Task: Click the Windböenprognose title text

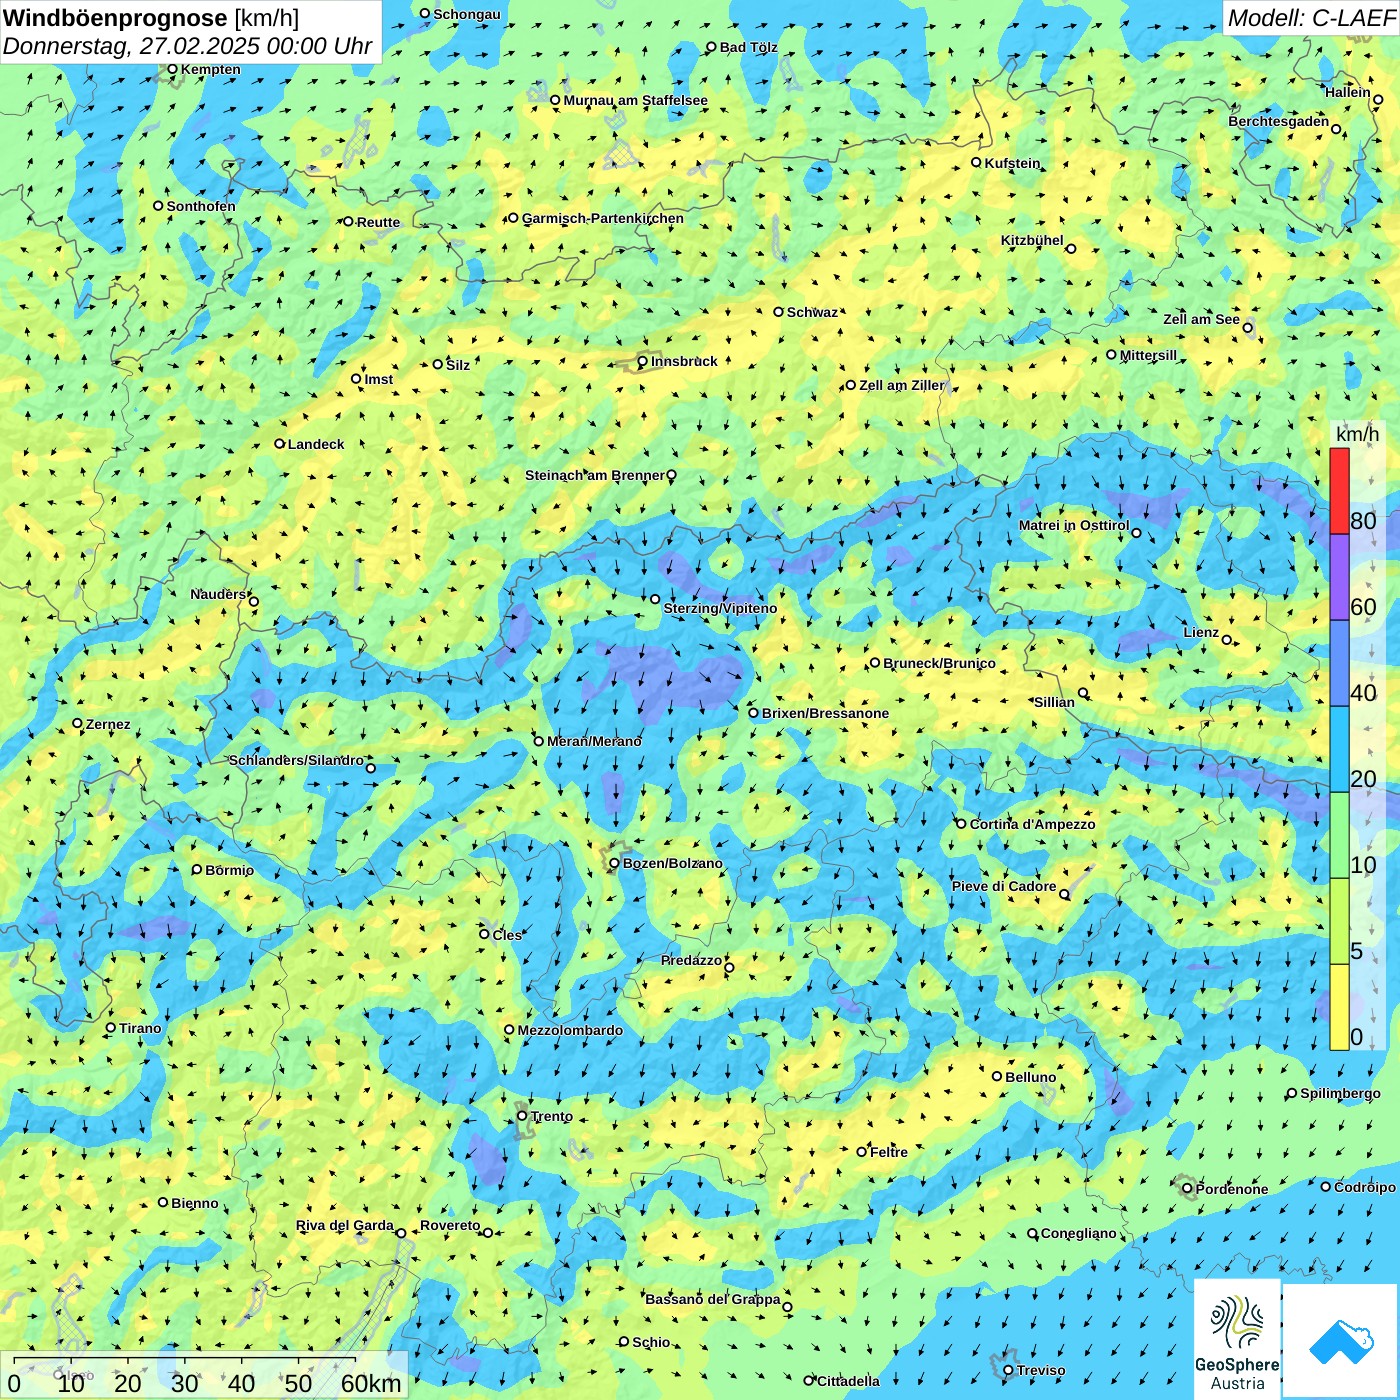Action: click(x=116, y=18)
